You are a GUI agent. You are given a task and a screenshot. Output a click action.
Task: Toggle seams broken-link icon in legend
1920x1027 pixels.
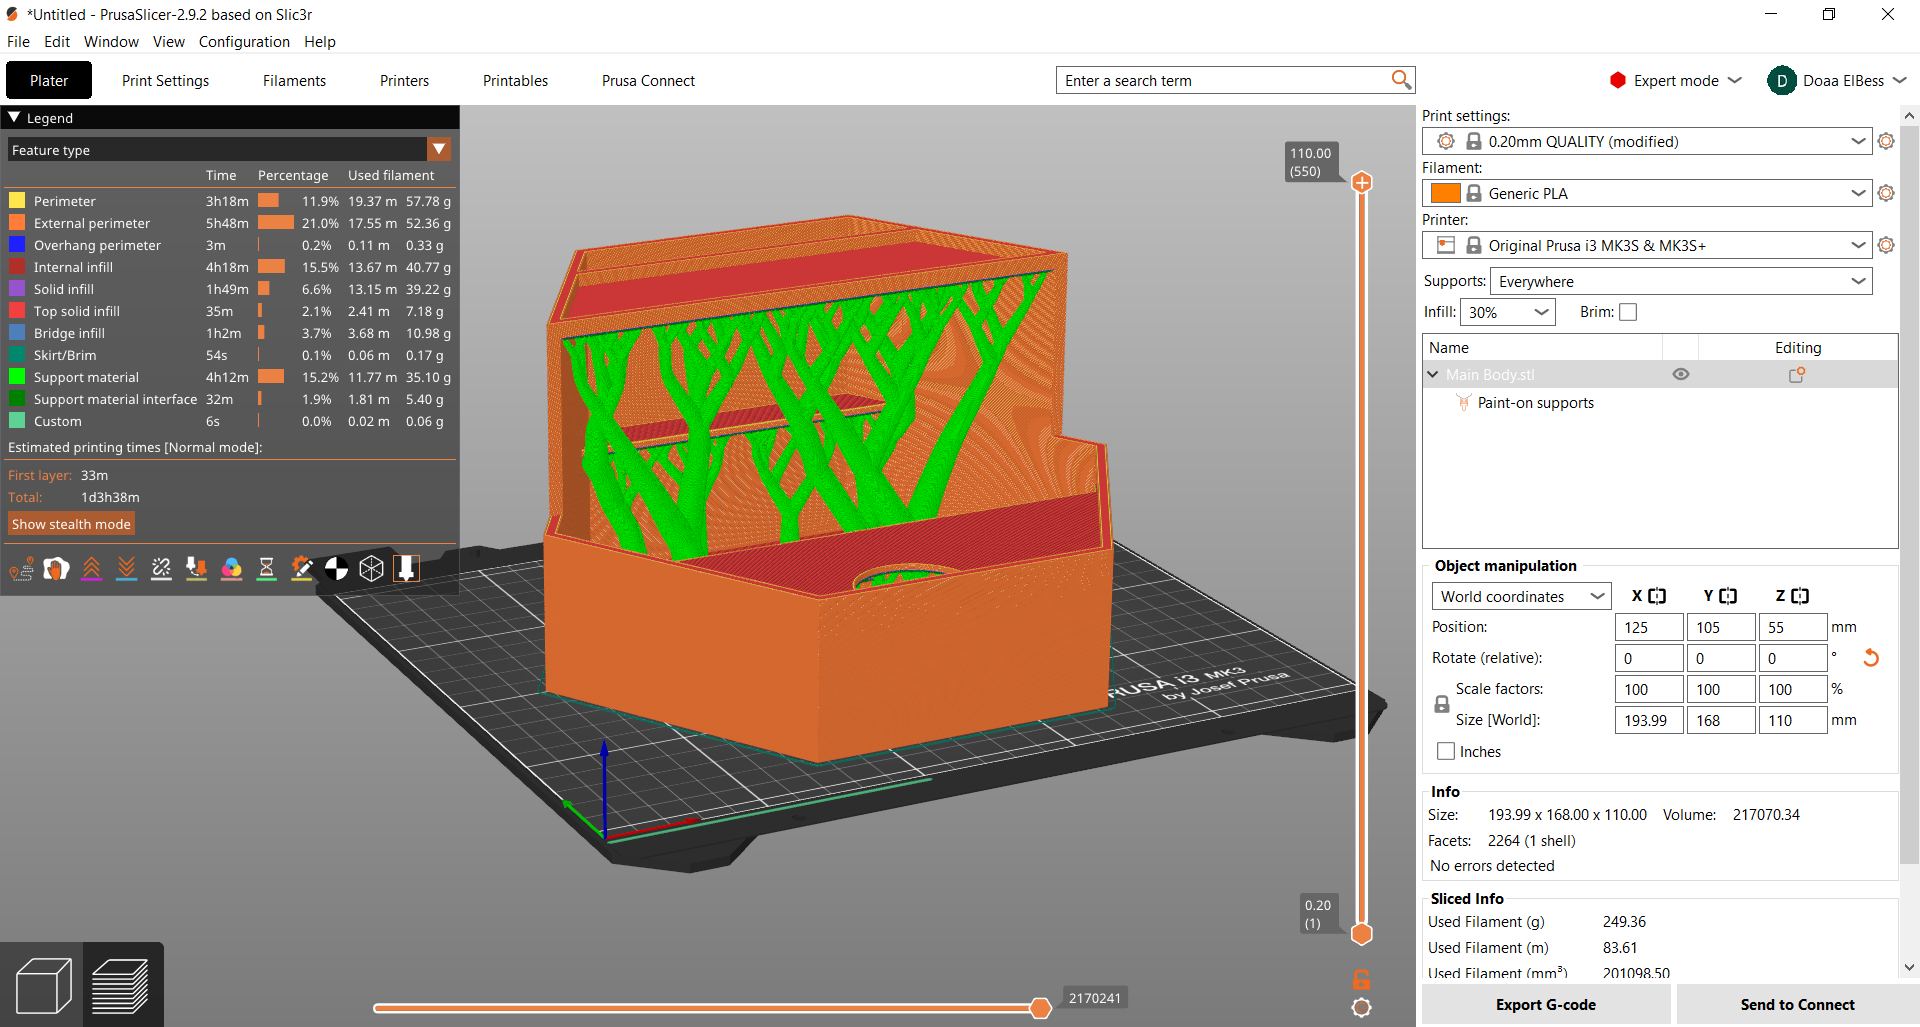pos(161,569)
